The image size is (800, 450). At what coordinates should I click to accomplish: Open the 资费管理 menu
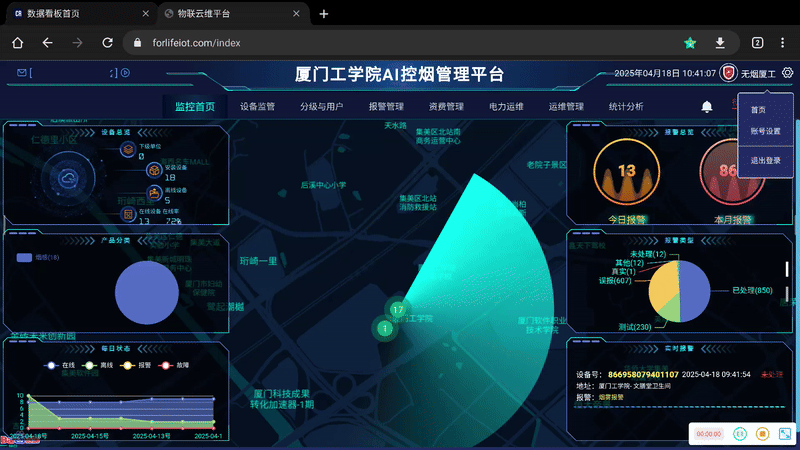(x=446, y=107)
